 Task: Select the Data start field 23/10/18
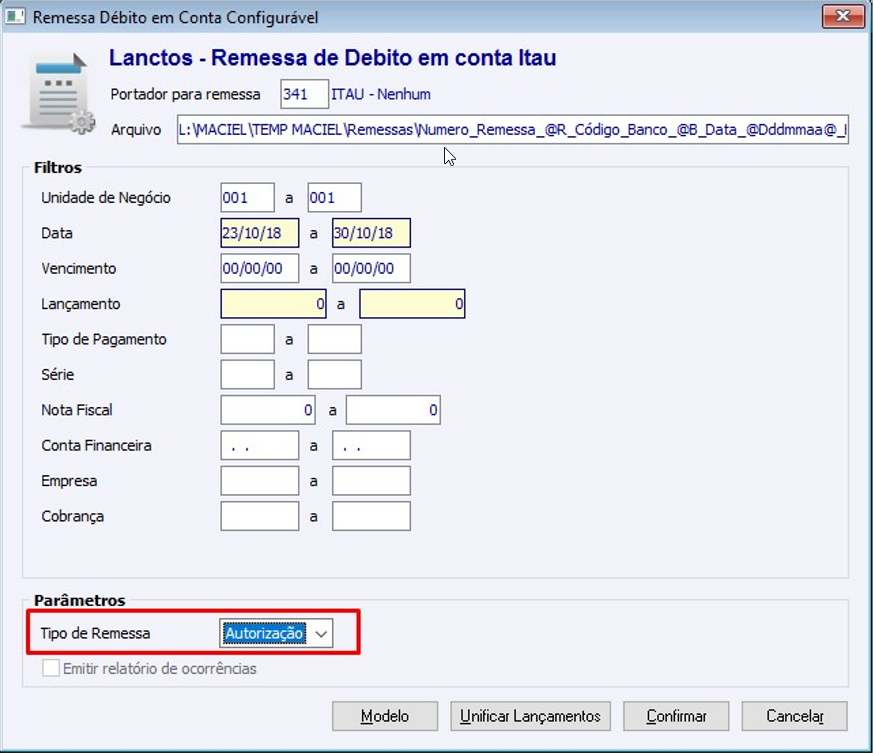tap(259, 233)
